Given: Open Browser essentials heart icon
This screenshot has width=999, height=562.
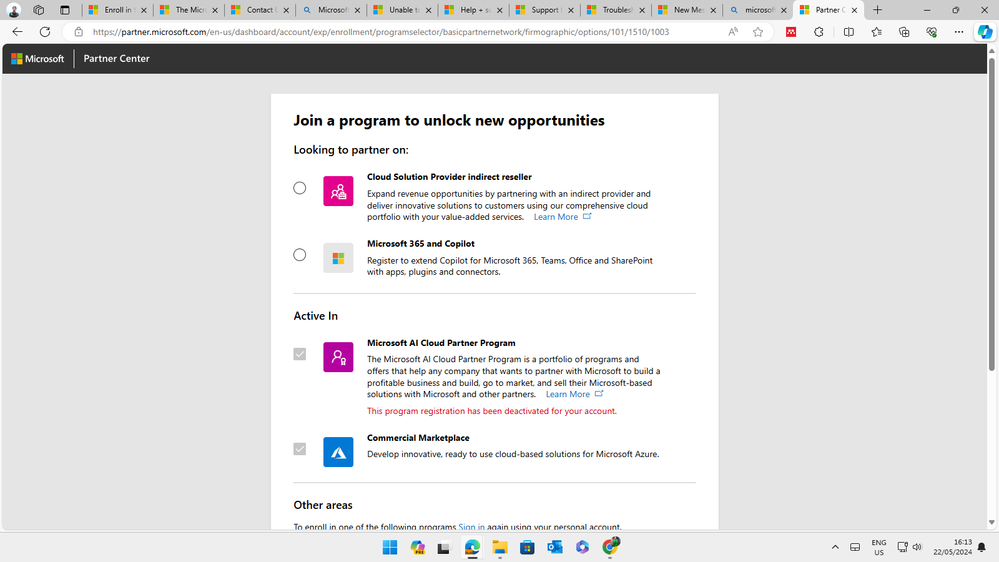Looking at the screenshot, I should (x=931, y=32).
